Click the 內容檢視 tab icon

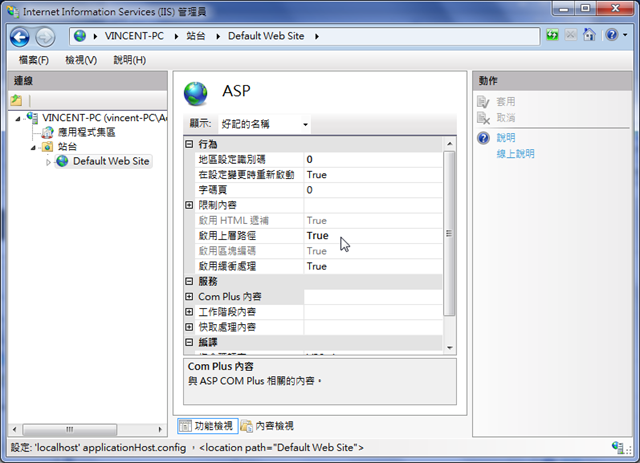point(246,426)
